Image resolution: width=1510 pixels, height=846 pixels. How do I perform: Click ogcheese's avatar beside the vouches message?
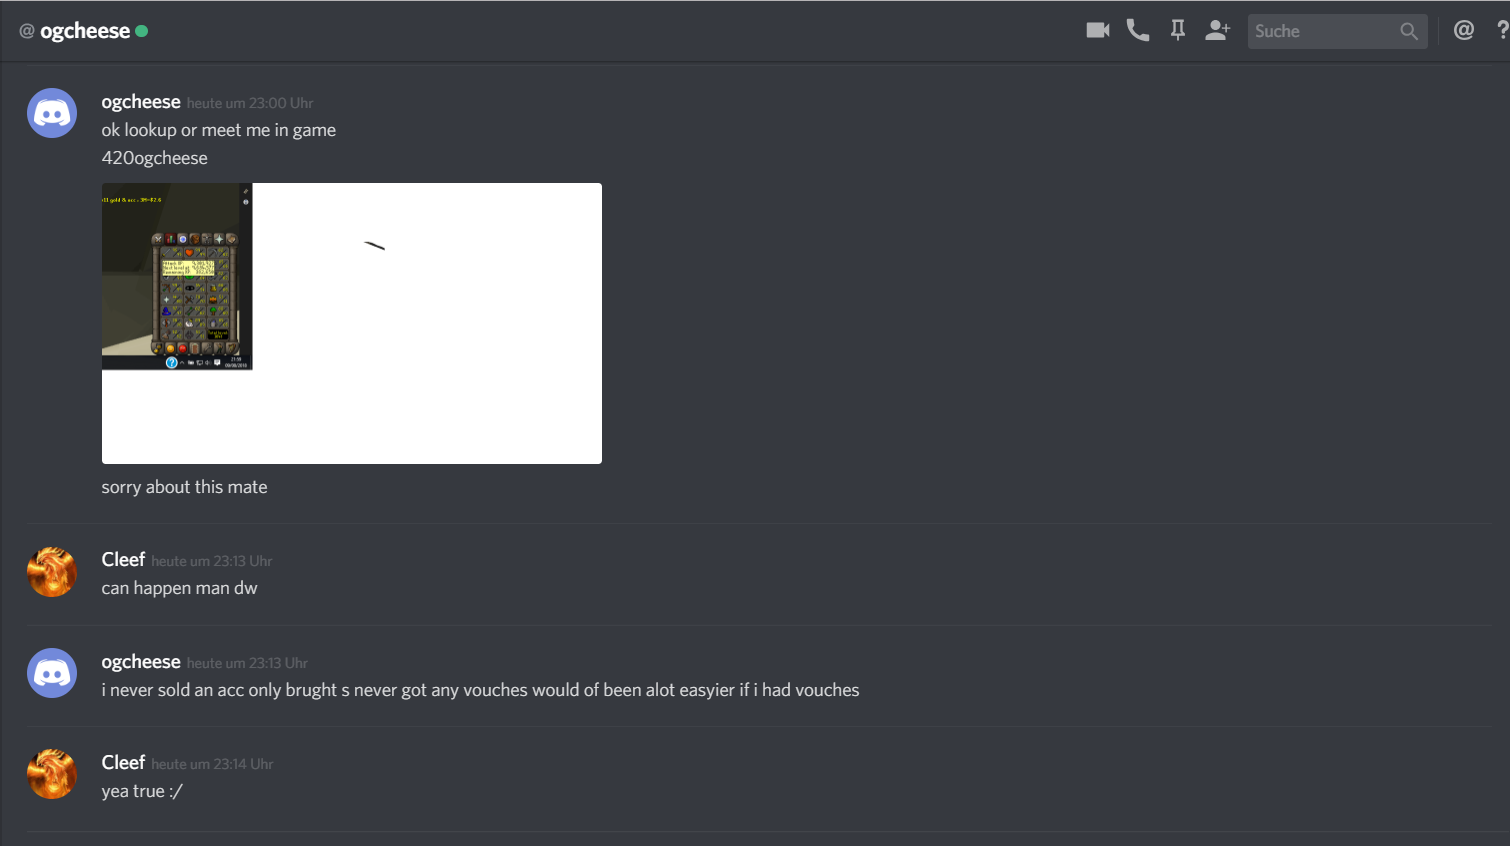52,673
